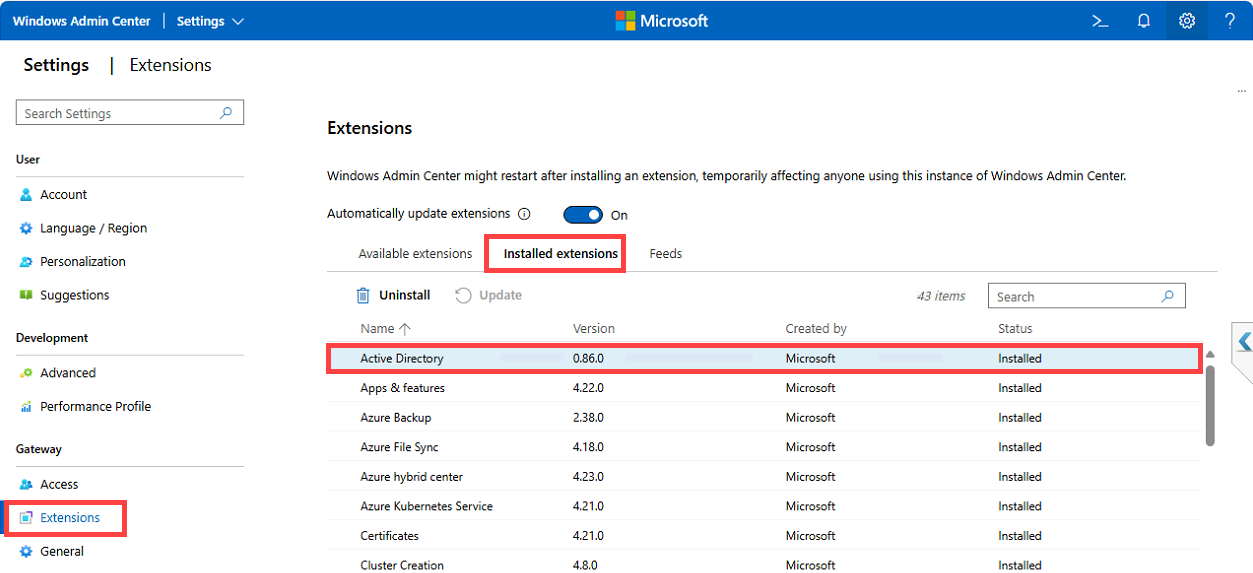
Task: Click the Microsoft logo
Action: [661, 21]
